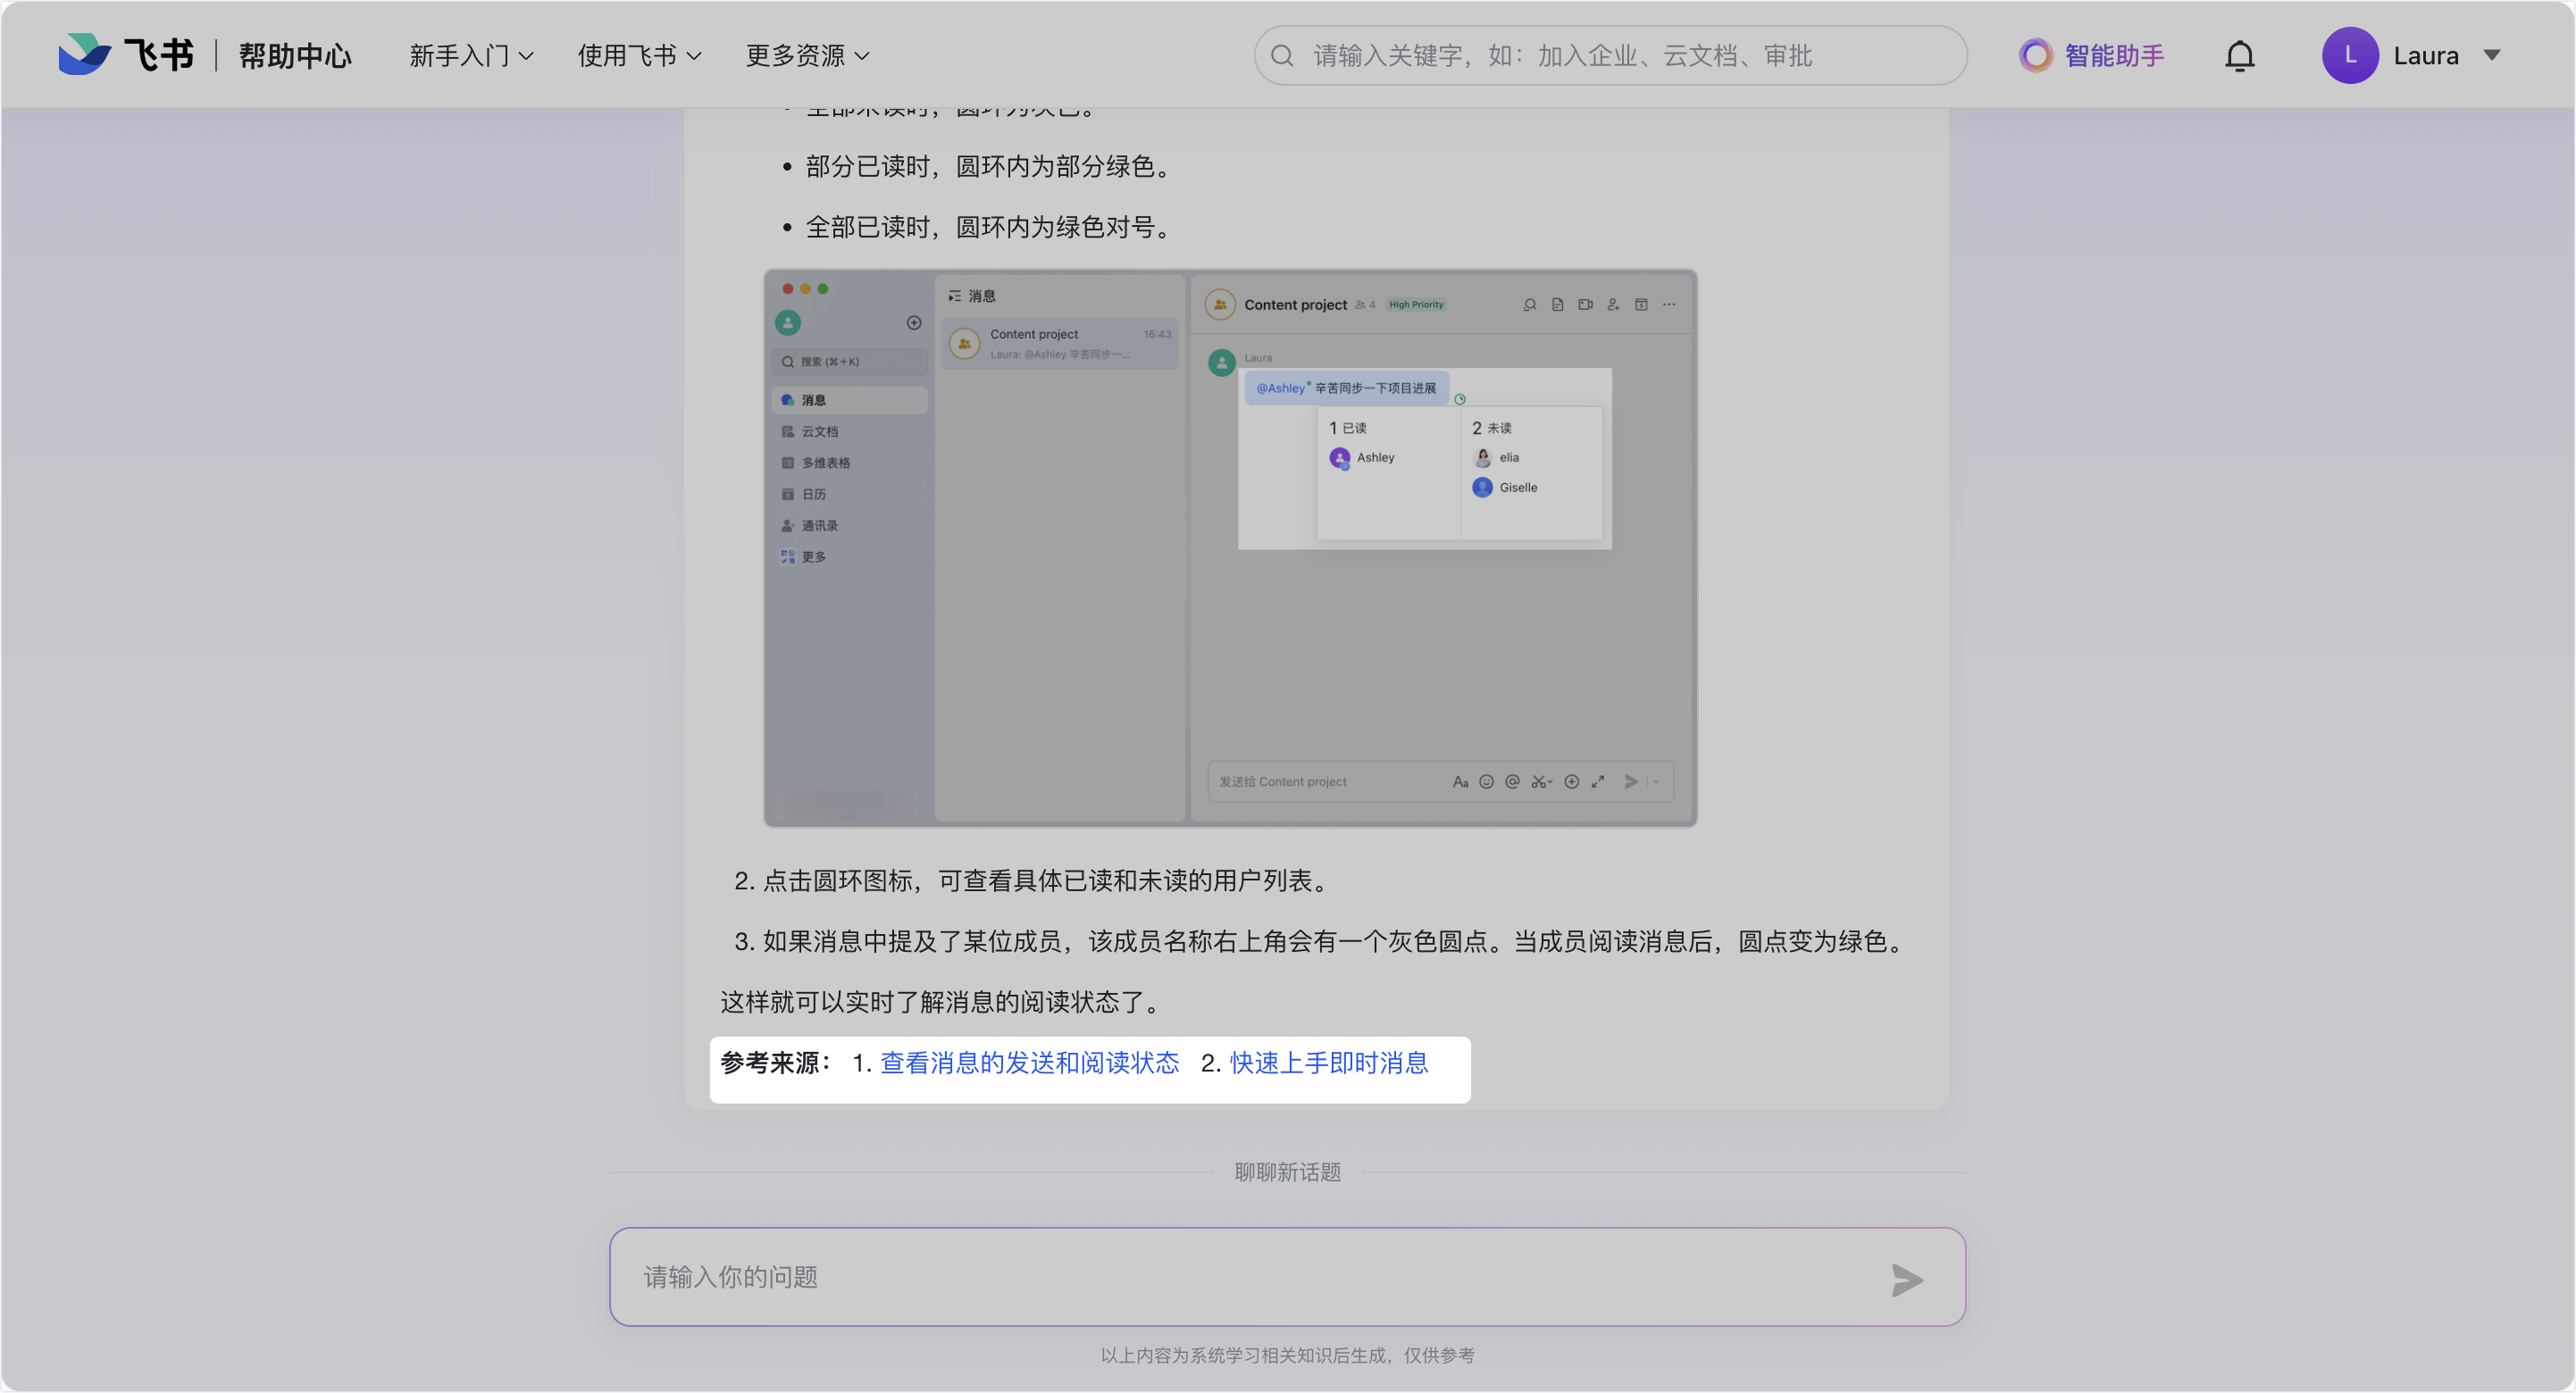Click the search magnifier icon in header

coord(1282,56)
